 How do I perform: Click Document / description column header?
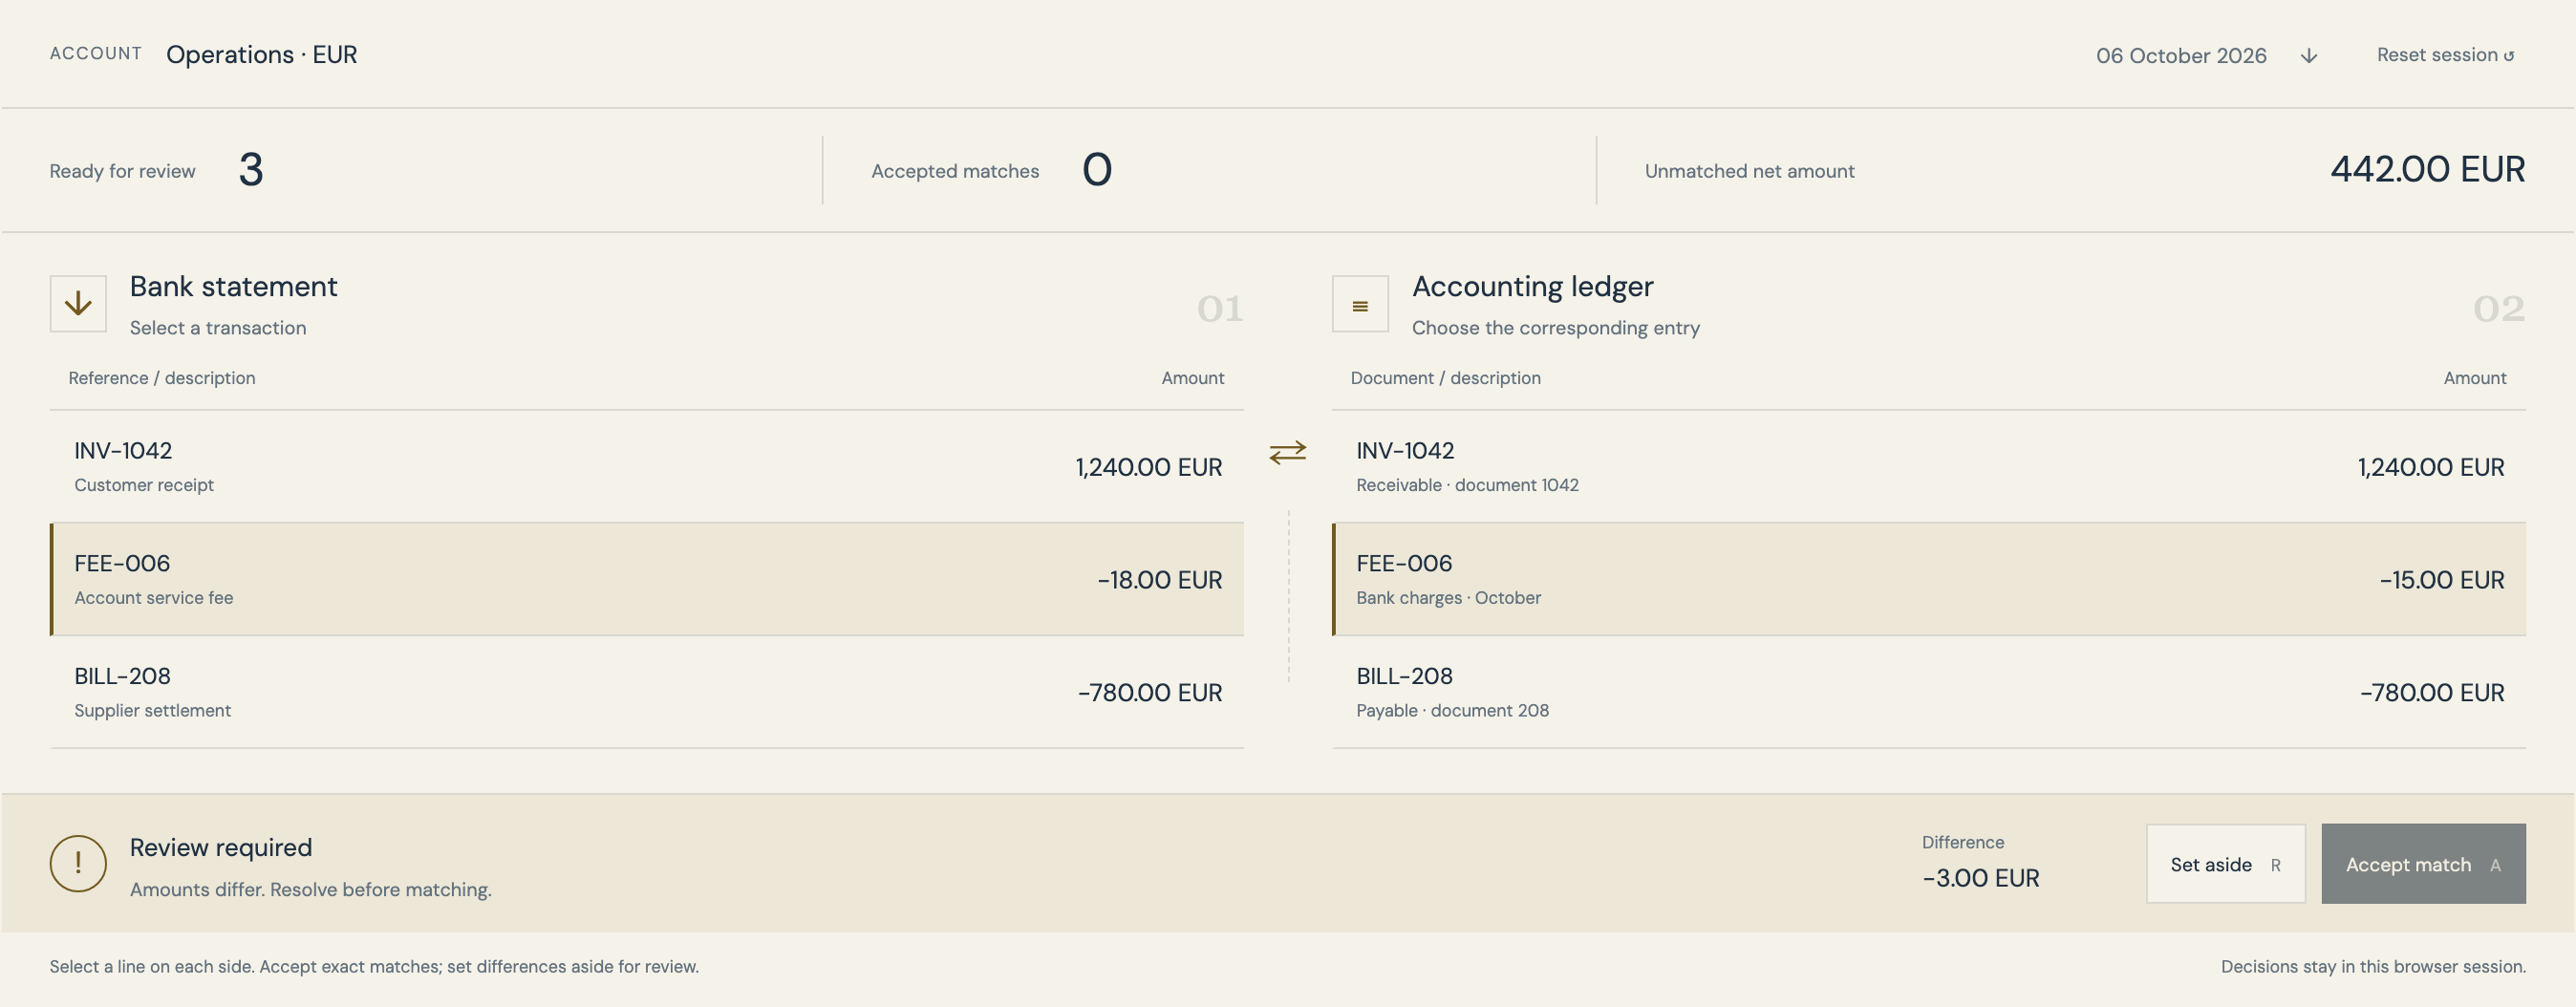tap(1445, 378)
